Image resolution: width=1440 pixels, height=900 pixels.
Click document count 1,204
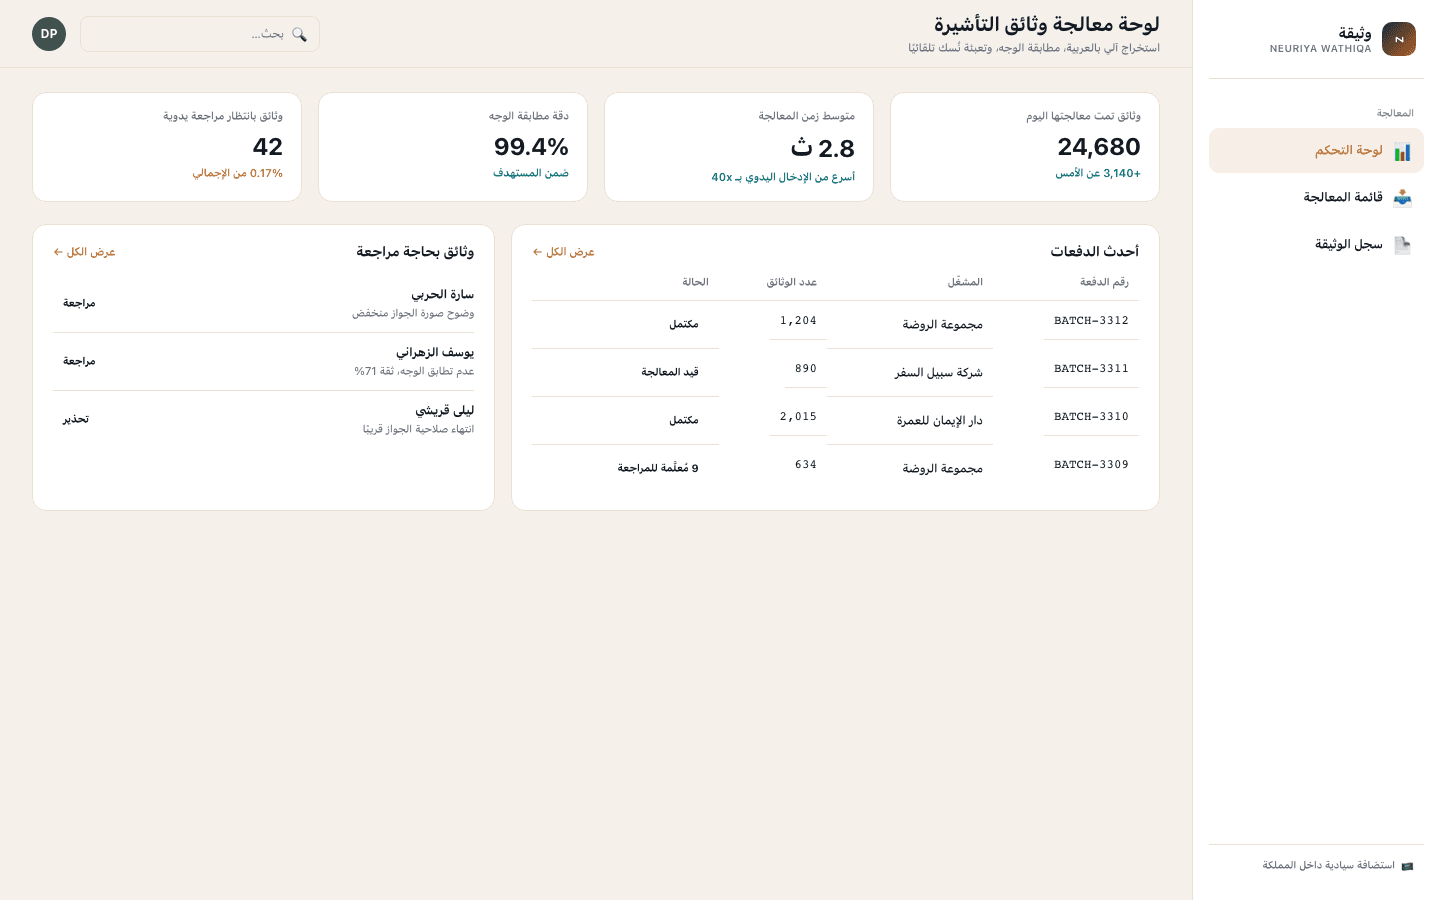point(798,321)
